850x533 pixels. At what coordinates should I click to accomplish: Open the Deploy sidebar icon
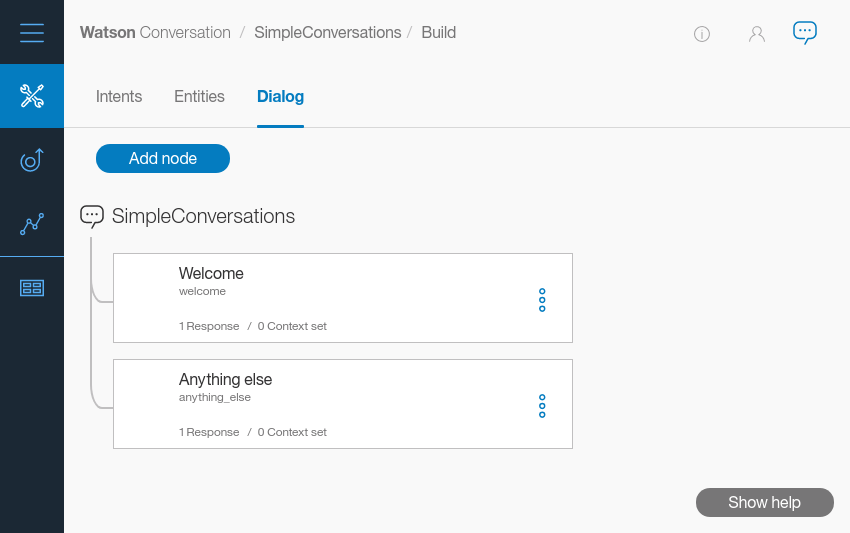(x=32, y=160)
